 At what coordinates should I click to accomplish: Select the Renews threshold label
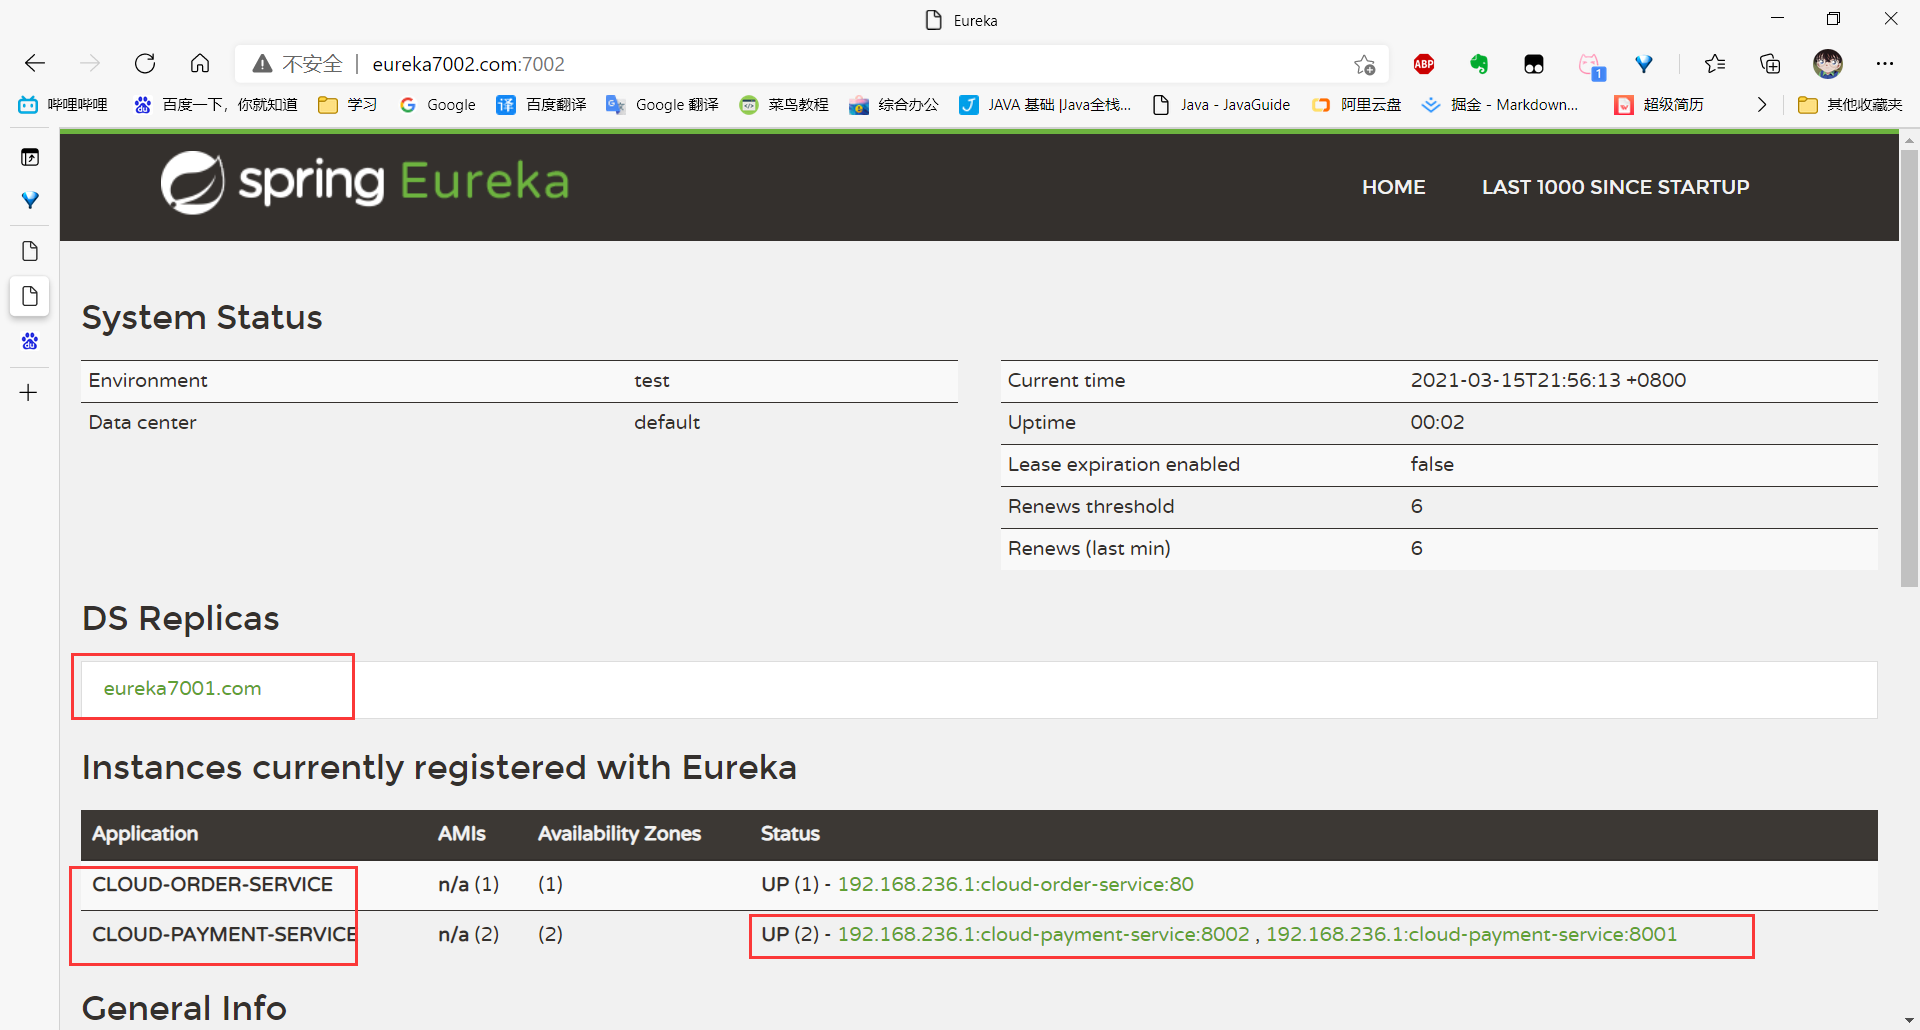1091,506
